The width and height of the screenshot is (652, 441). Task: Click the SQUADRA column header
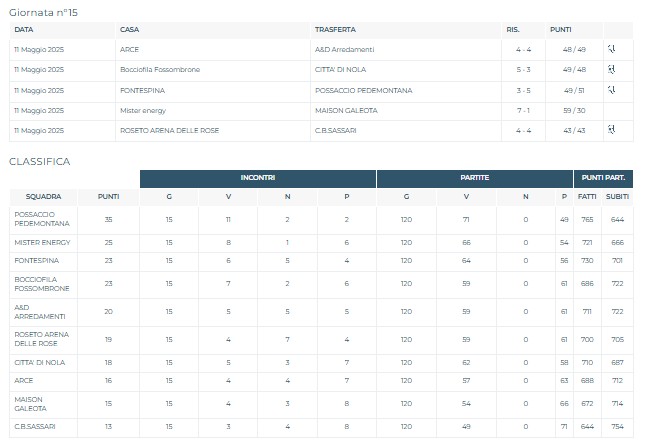click(43, 197)
